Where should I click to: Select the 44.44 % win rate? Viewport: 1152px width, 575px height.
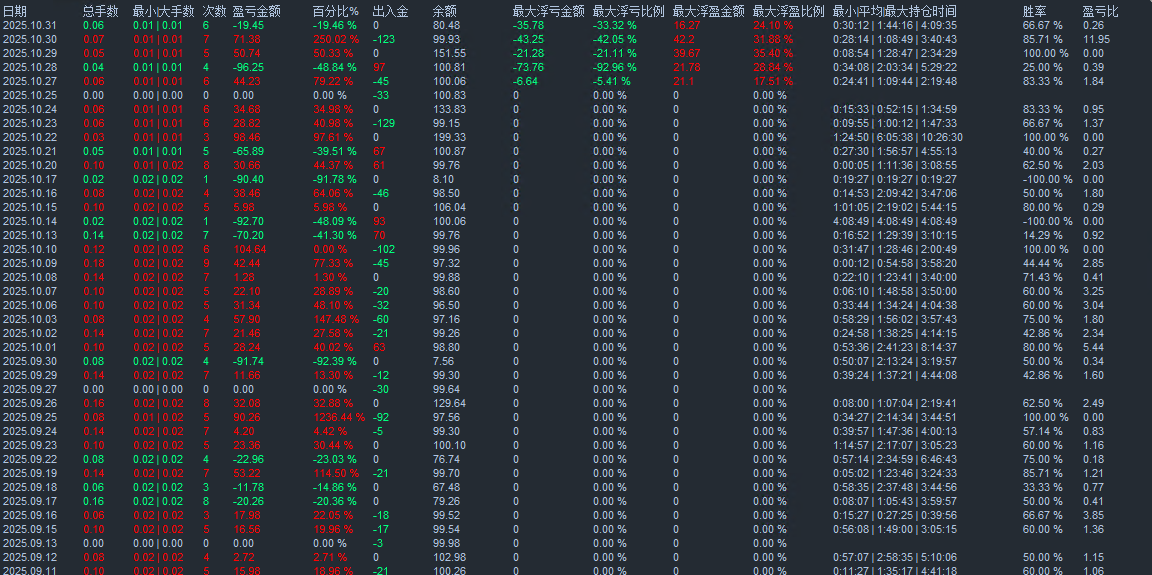click(x=1043, y=263)
